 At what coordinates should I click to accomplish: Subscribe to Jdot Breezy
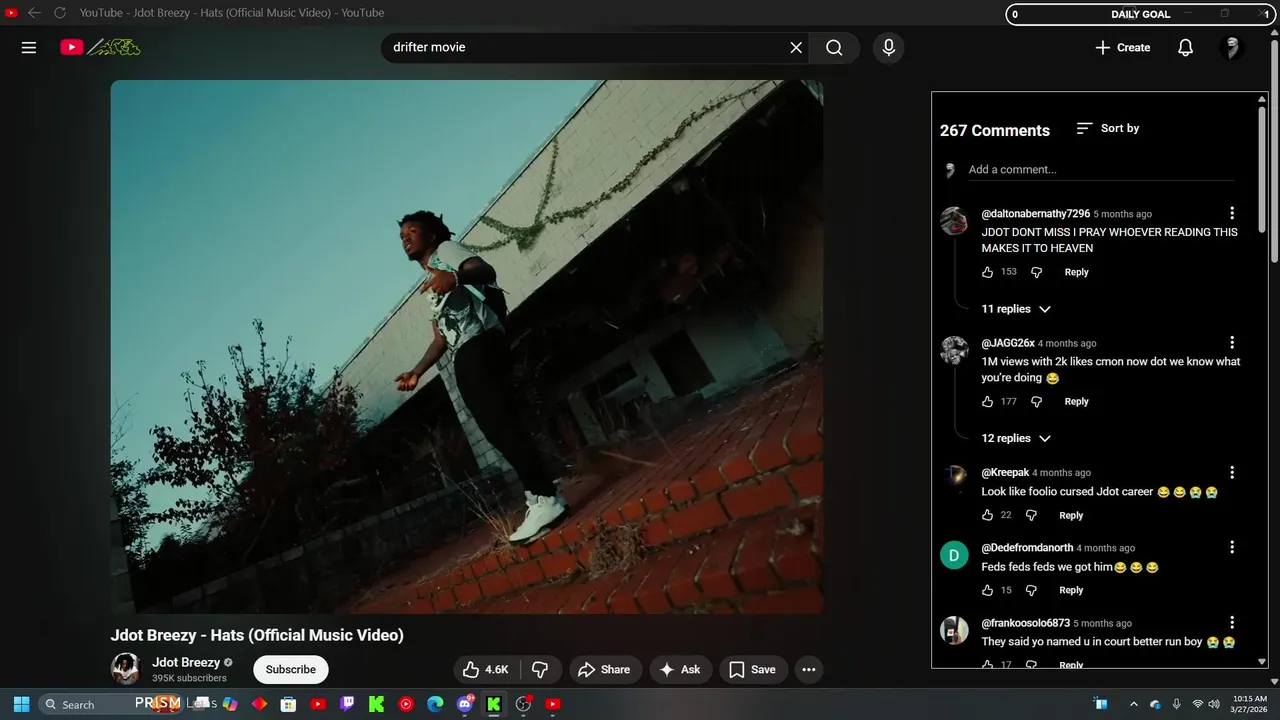291,669
